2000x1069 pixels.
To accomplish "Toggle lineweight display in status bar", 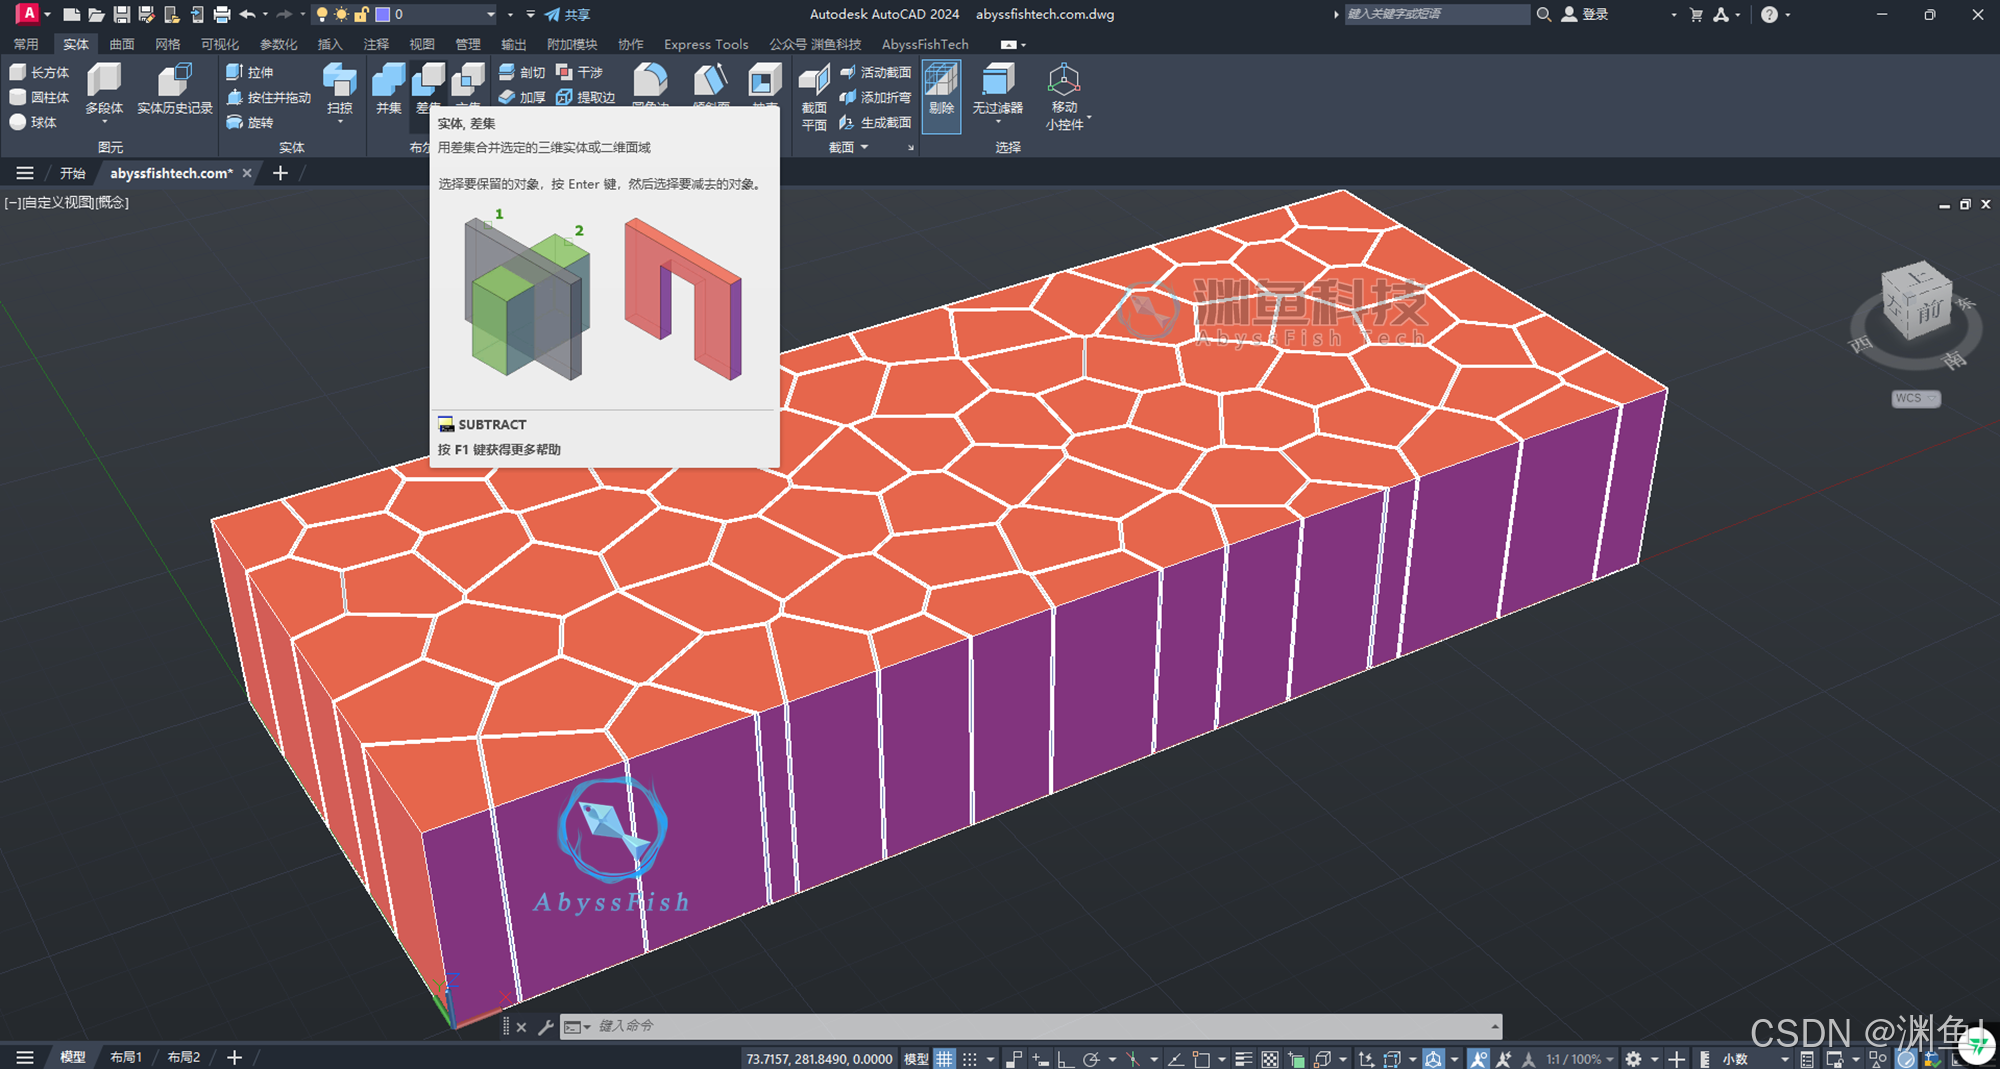I will coord(1243,1058).
